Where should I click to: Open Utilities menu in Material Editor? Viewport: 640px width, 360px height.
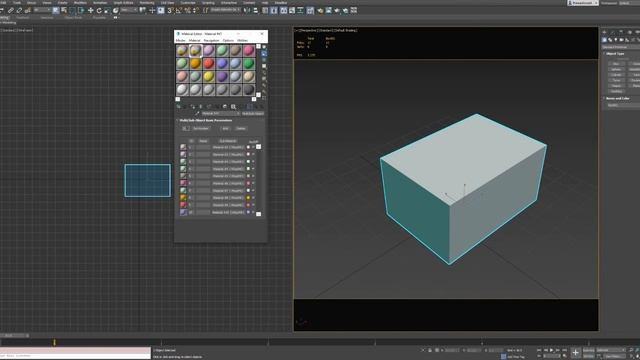[x=242, y=40]
